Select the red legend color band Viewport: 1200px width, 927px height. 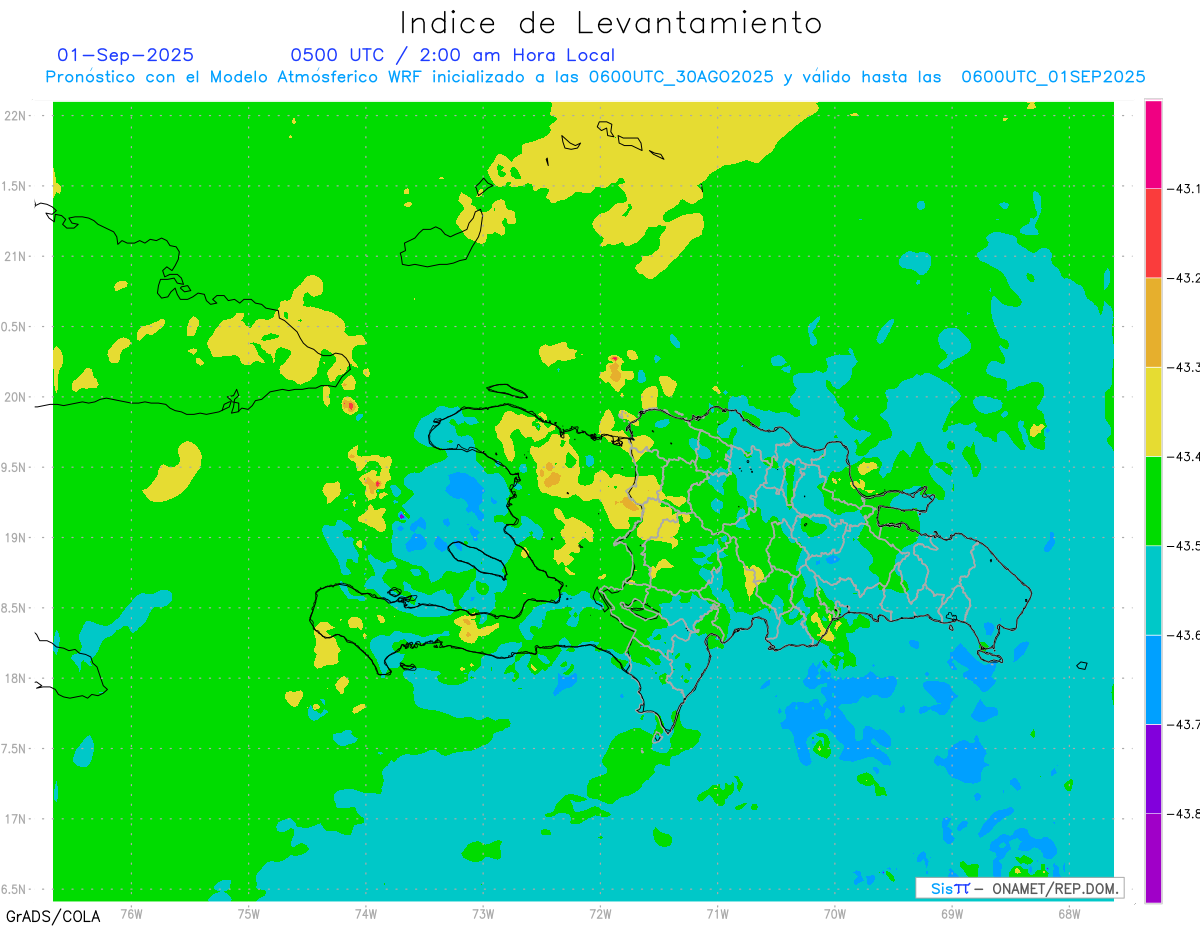(x=1153, y=233)
